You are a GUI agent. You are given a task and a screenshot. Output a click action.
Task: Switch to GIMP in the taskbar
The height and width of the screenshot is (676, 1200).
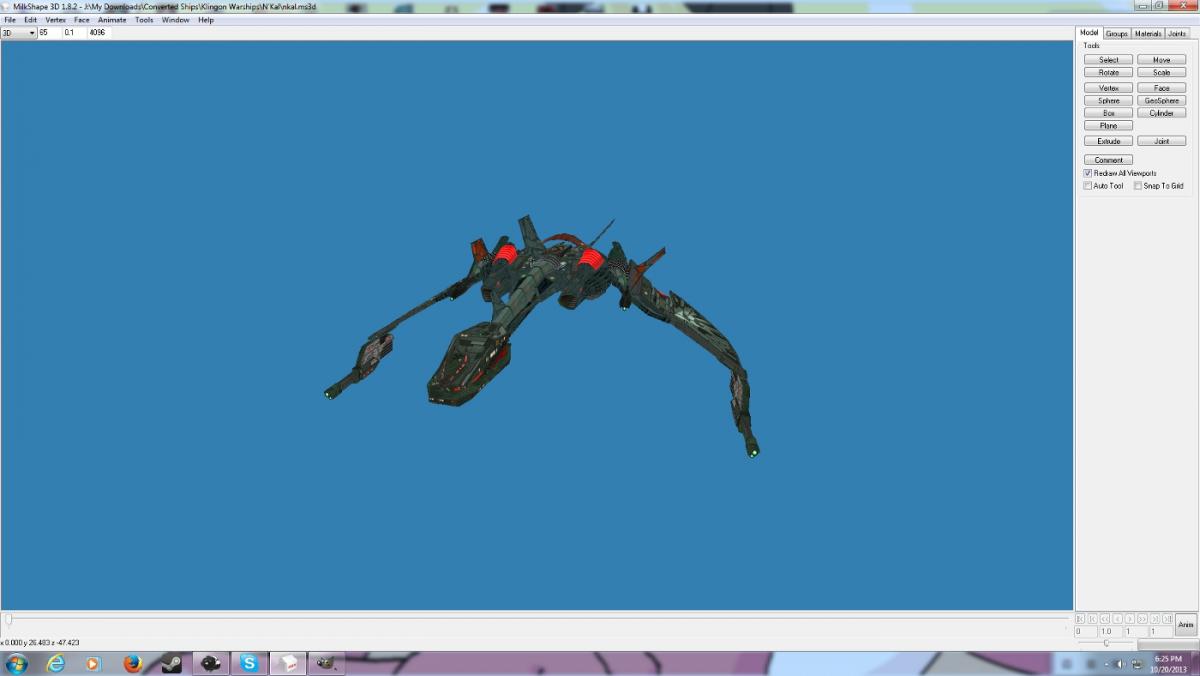[x=326, y=663]
